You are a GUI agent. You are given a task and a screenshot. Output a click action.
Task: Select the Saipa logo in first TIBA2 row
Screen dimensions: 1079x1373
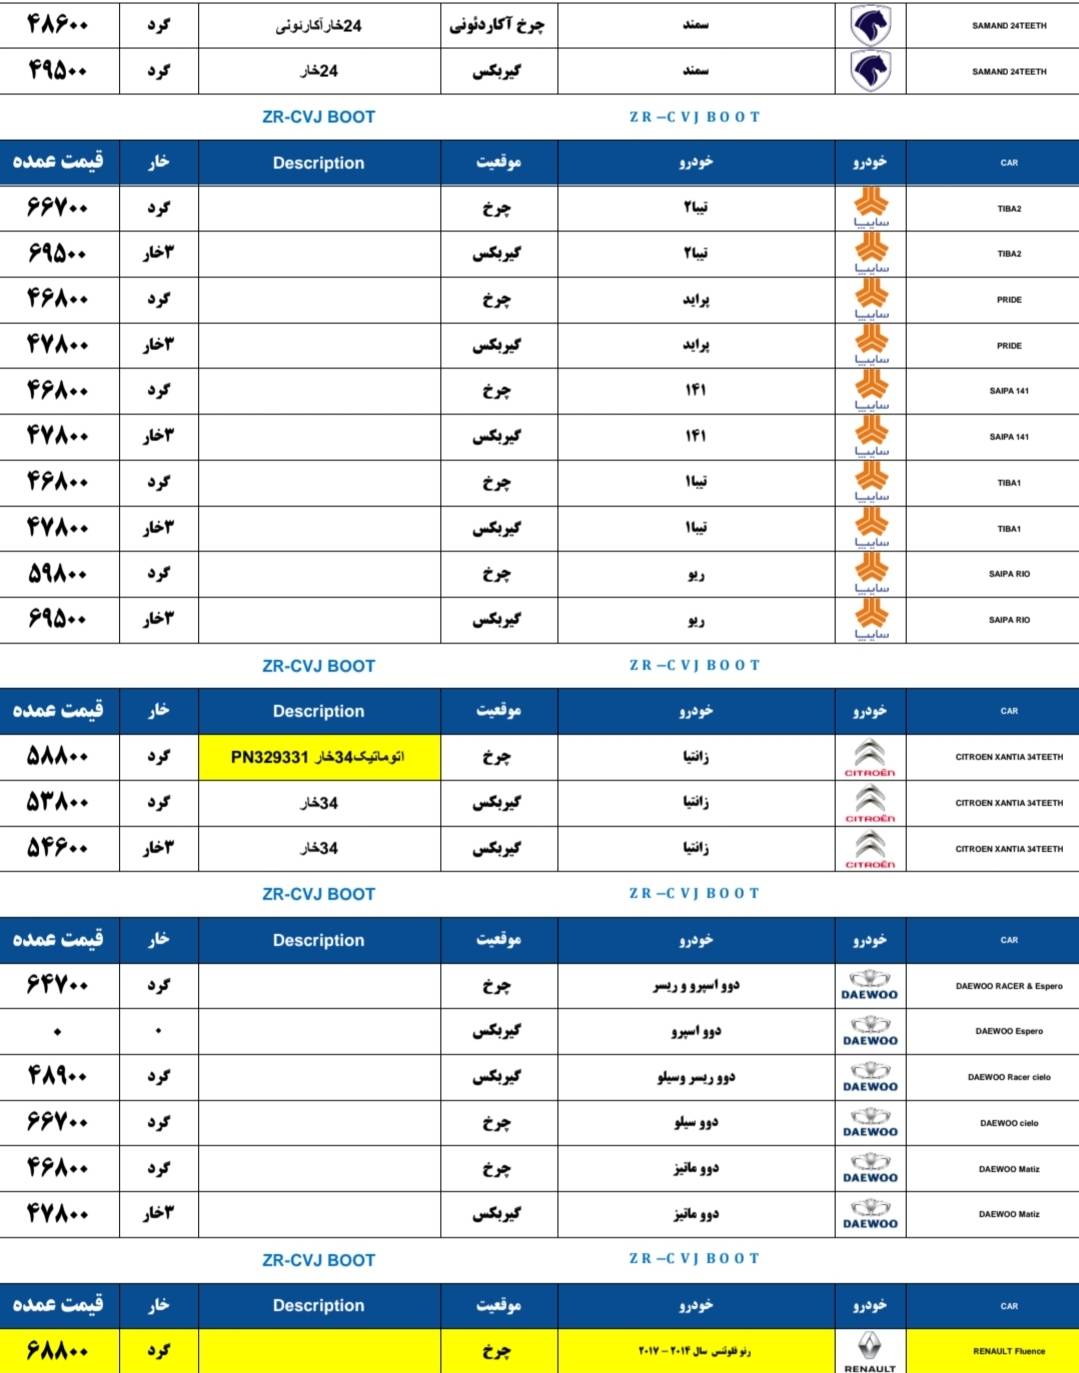coord(870,208)
